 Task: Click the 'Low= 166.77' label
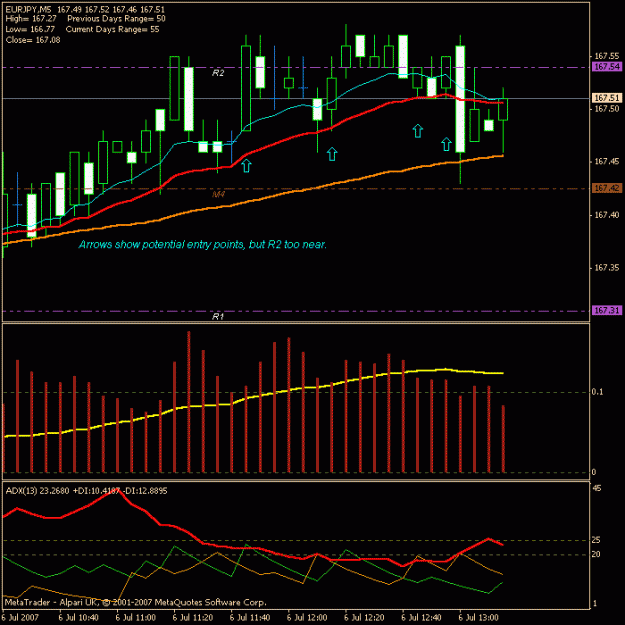tap(30, 29)
